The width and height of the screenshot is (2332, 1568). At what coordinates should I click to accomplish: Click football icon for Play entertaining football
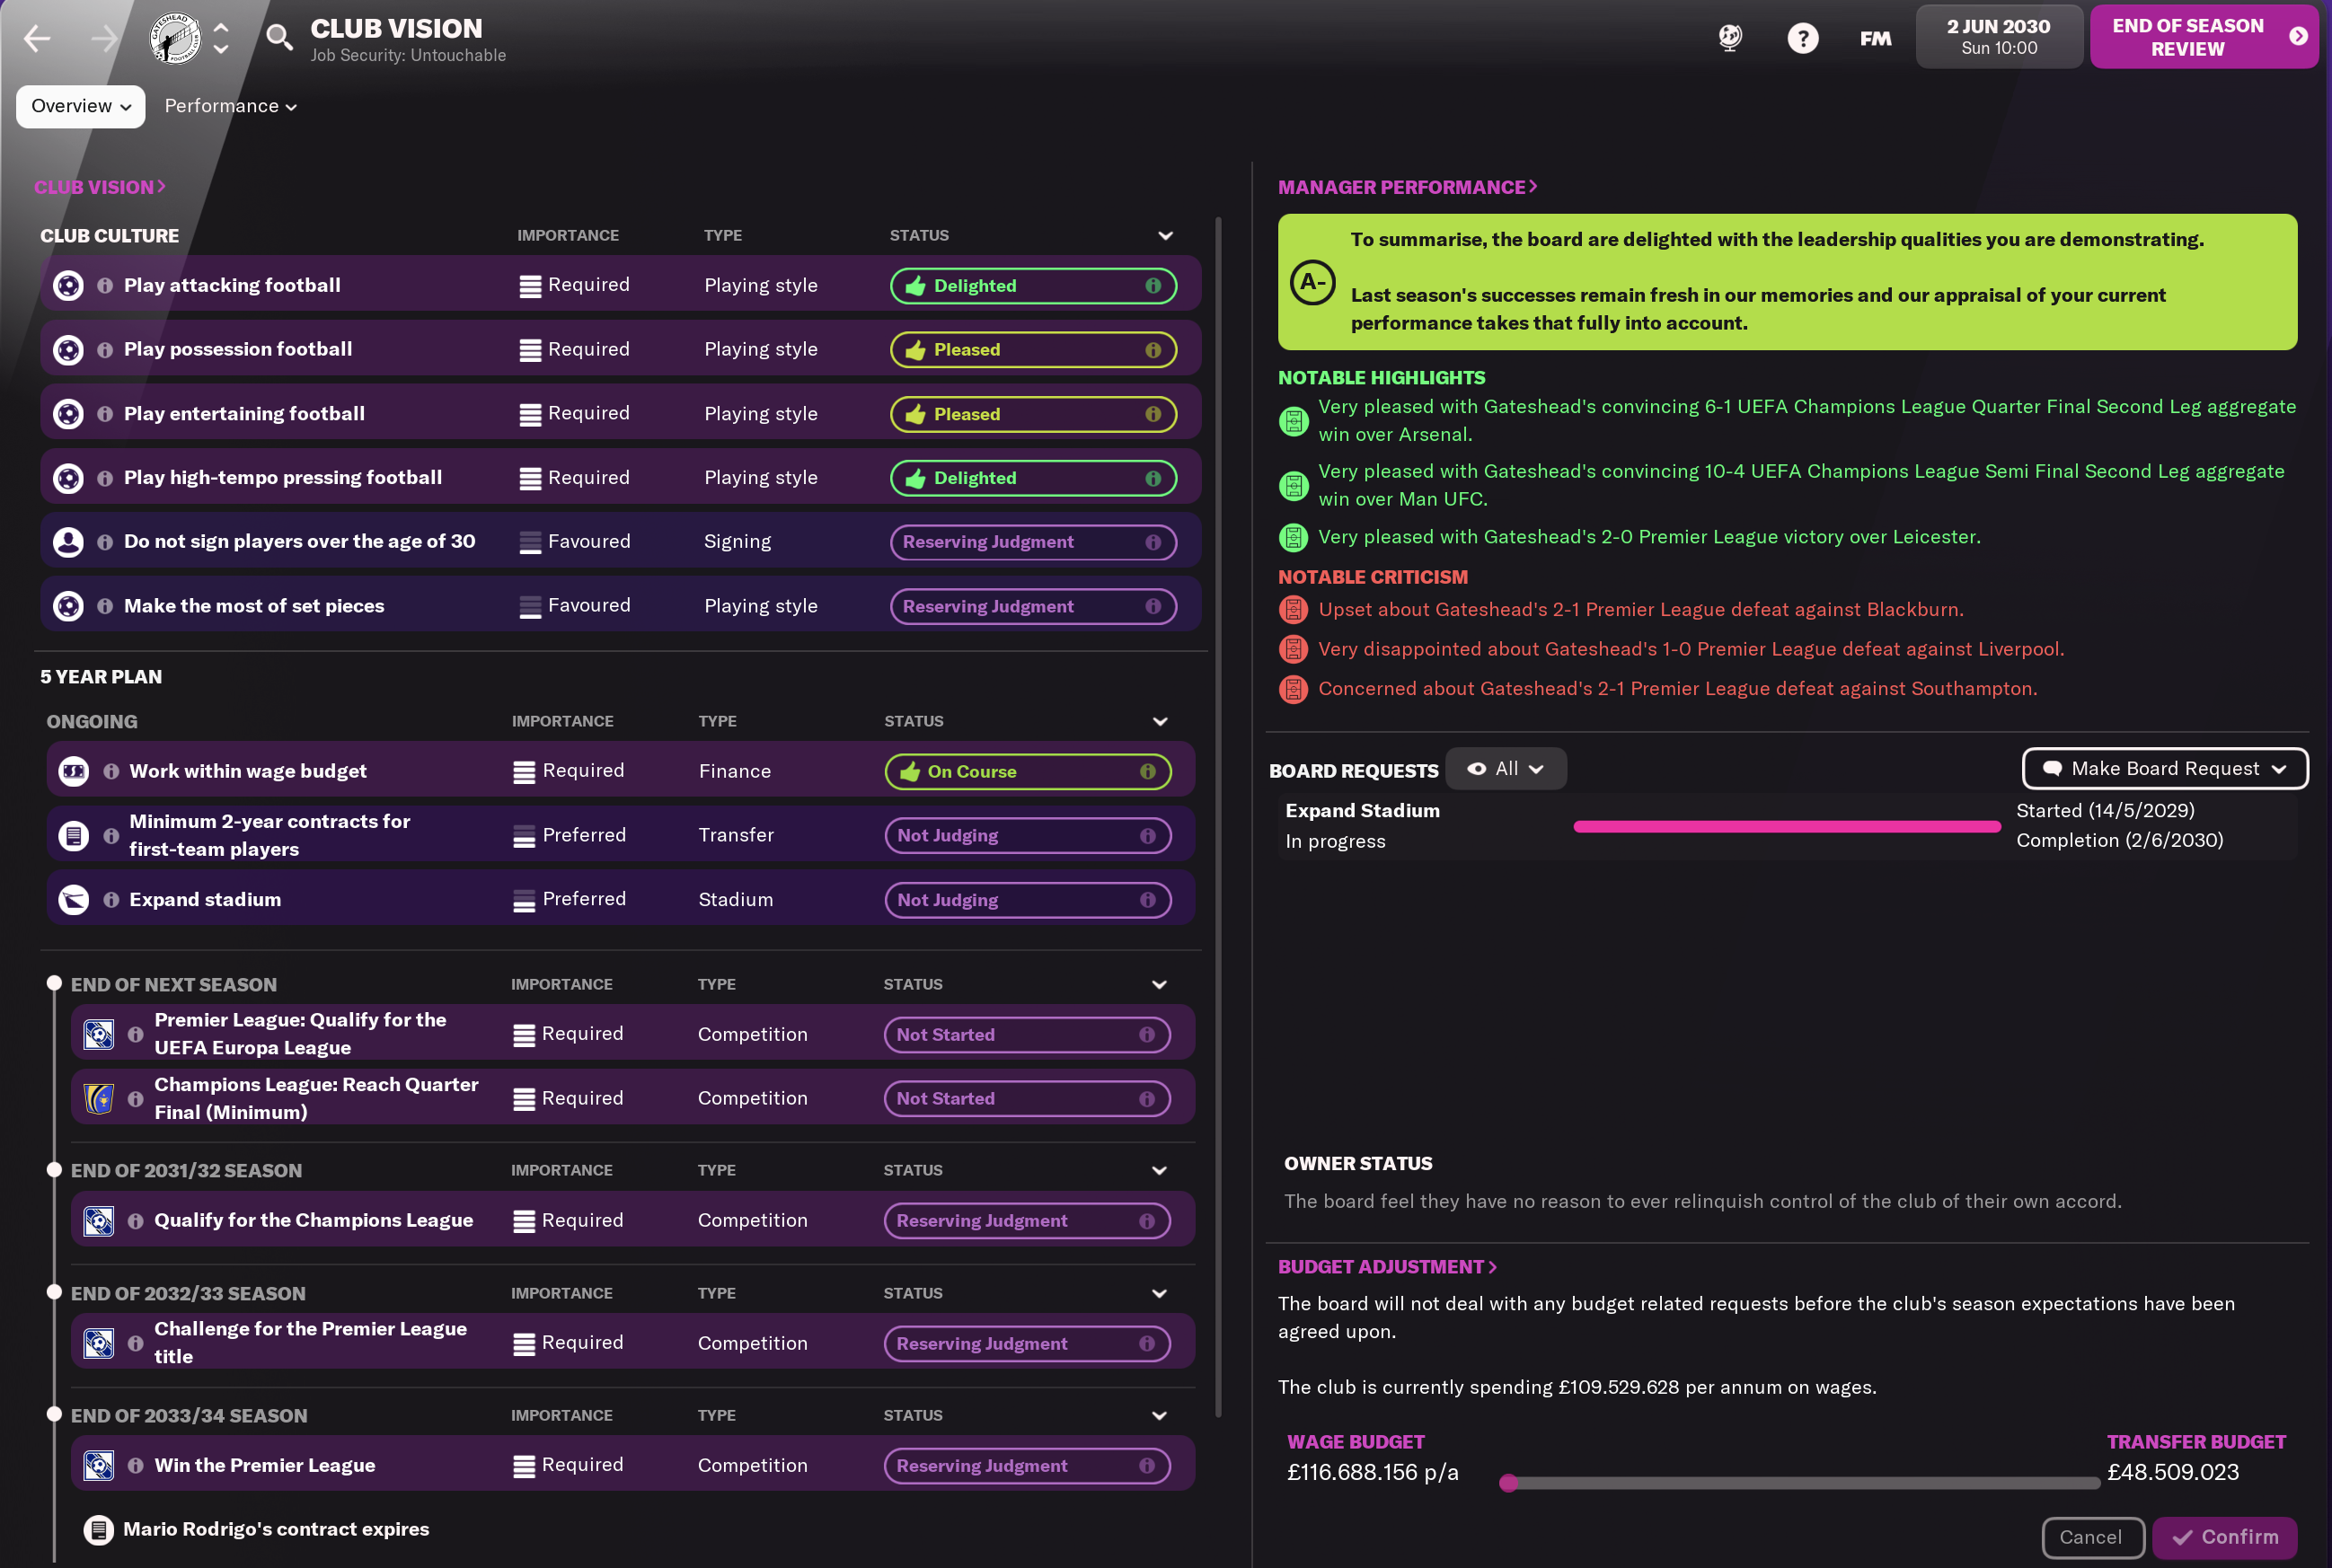(x=68, y=414)
